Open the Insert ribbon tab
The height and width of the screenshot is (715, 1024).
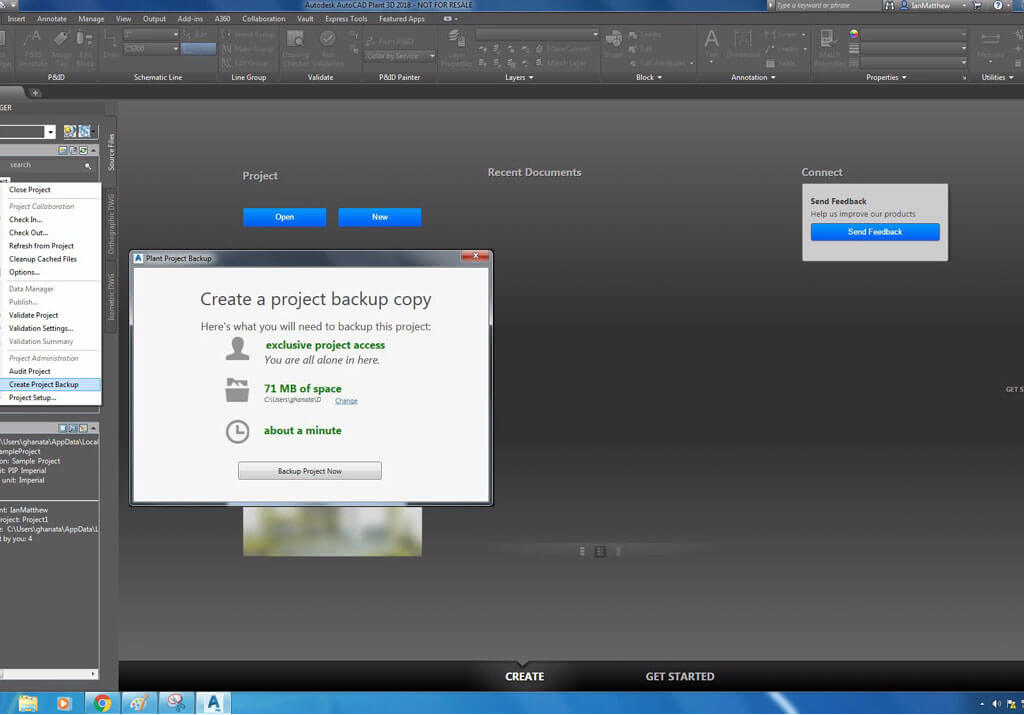tap(16, 19)
